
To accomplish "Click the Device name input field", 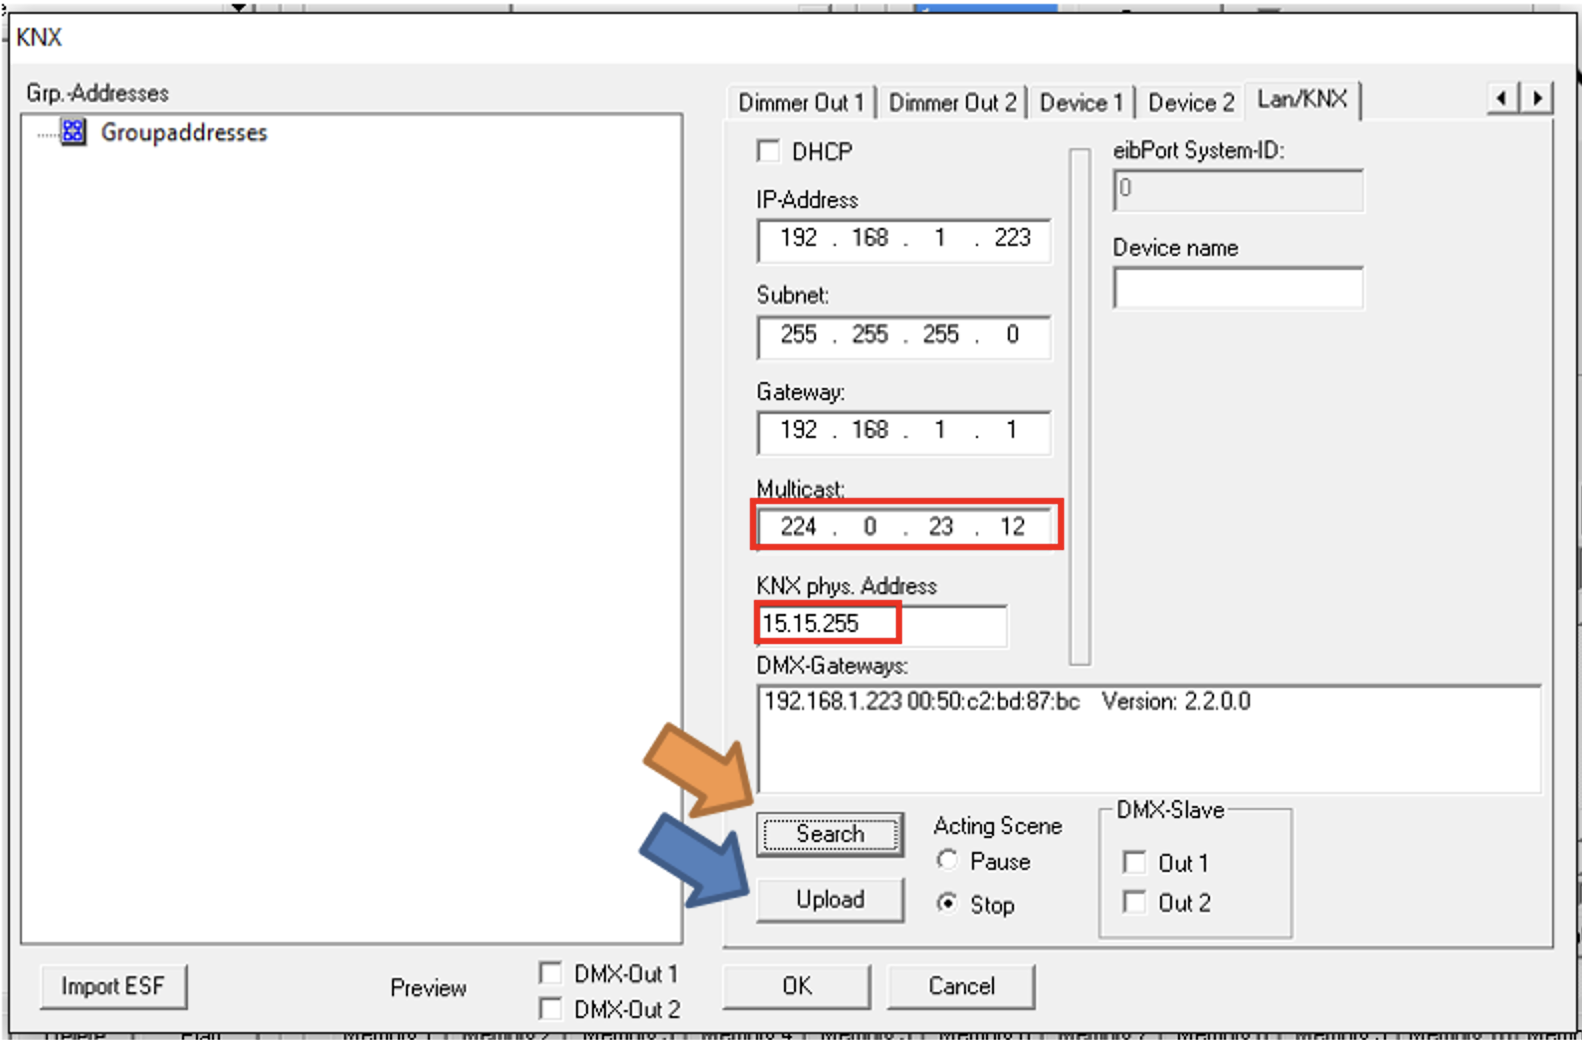I will tap(1238, 288).
